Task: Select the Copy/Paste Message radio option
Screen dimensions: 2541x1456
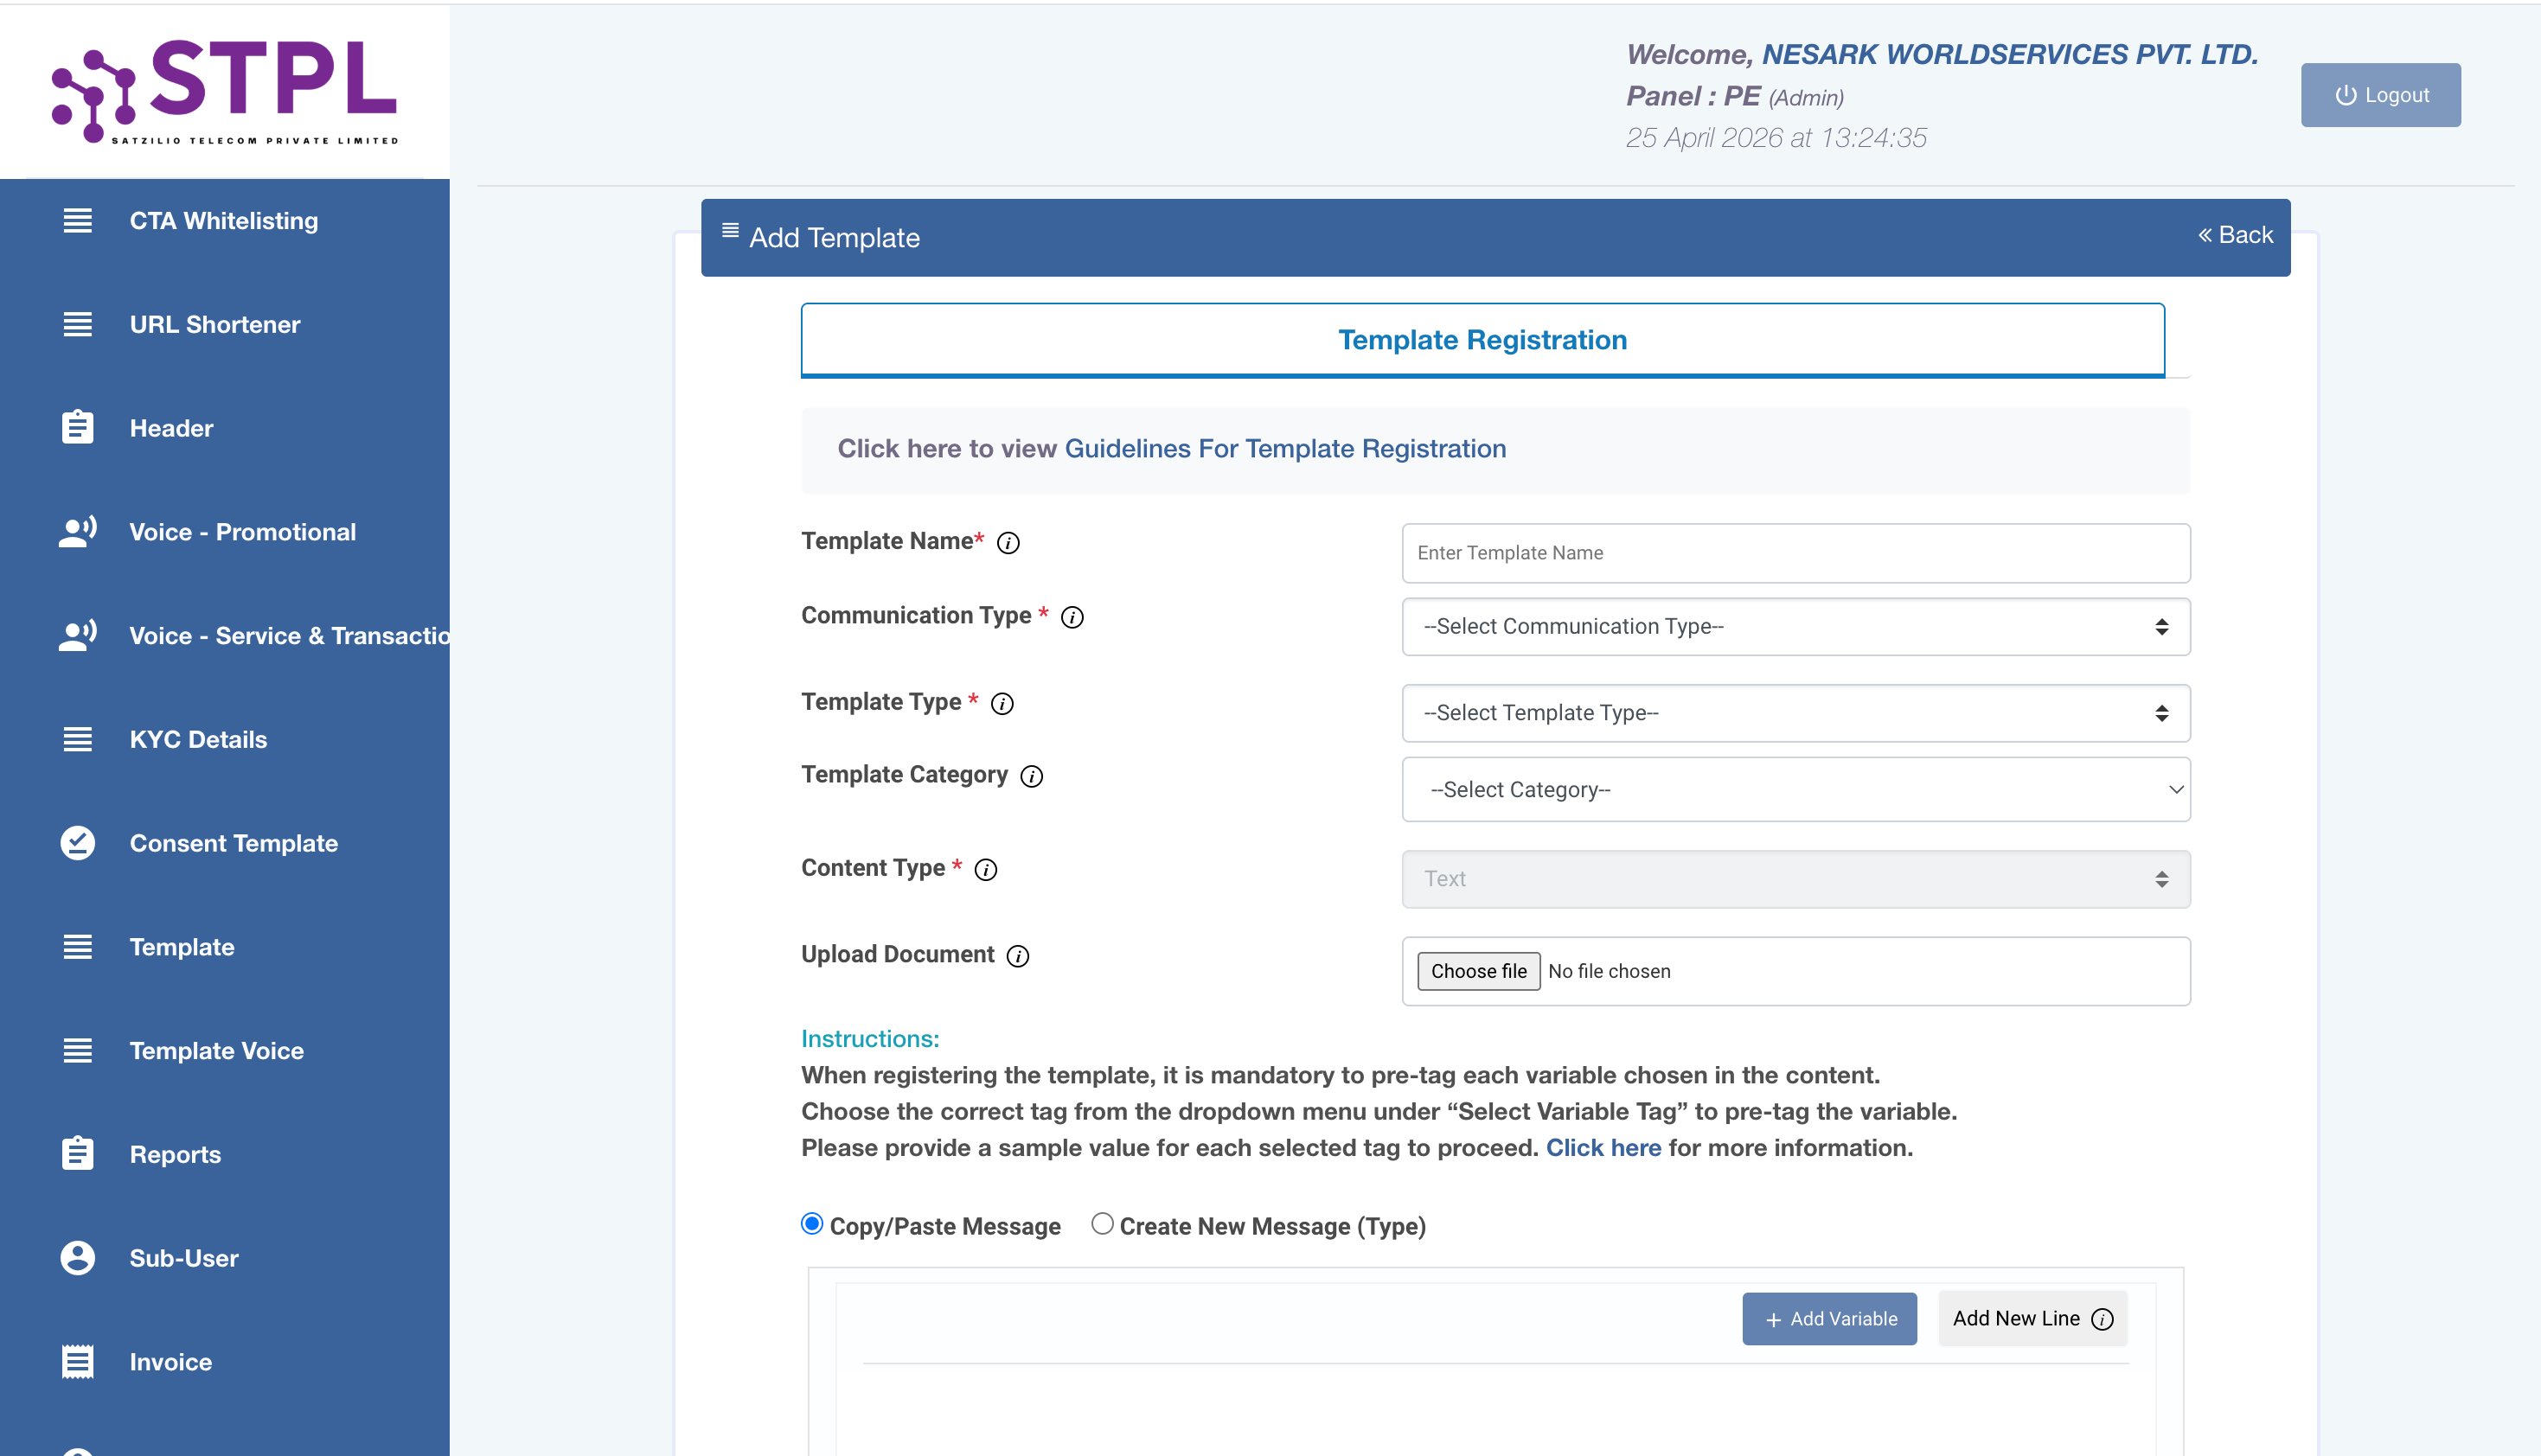Action: pyautogui.click(x=812, y=1224)
